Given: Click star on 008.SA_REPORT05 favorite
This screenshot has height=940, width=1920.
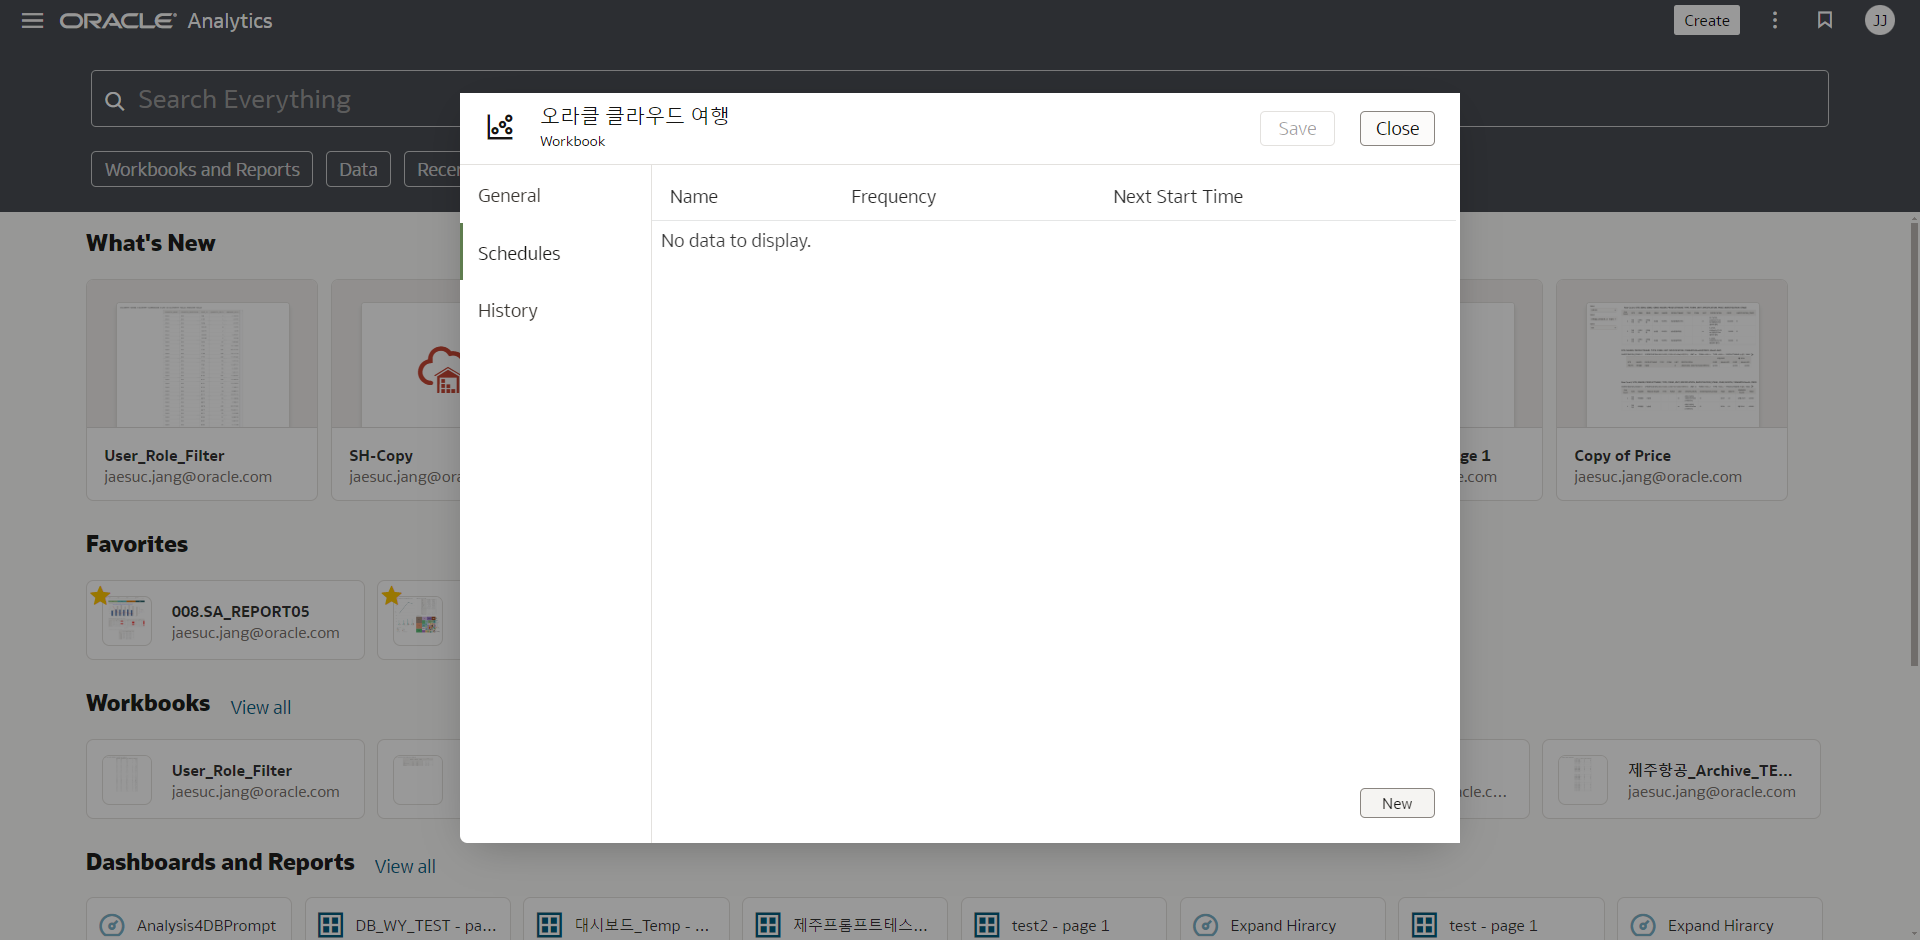Looking at the screenshot, I should [100, 596].
